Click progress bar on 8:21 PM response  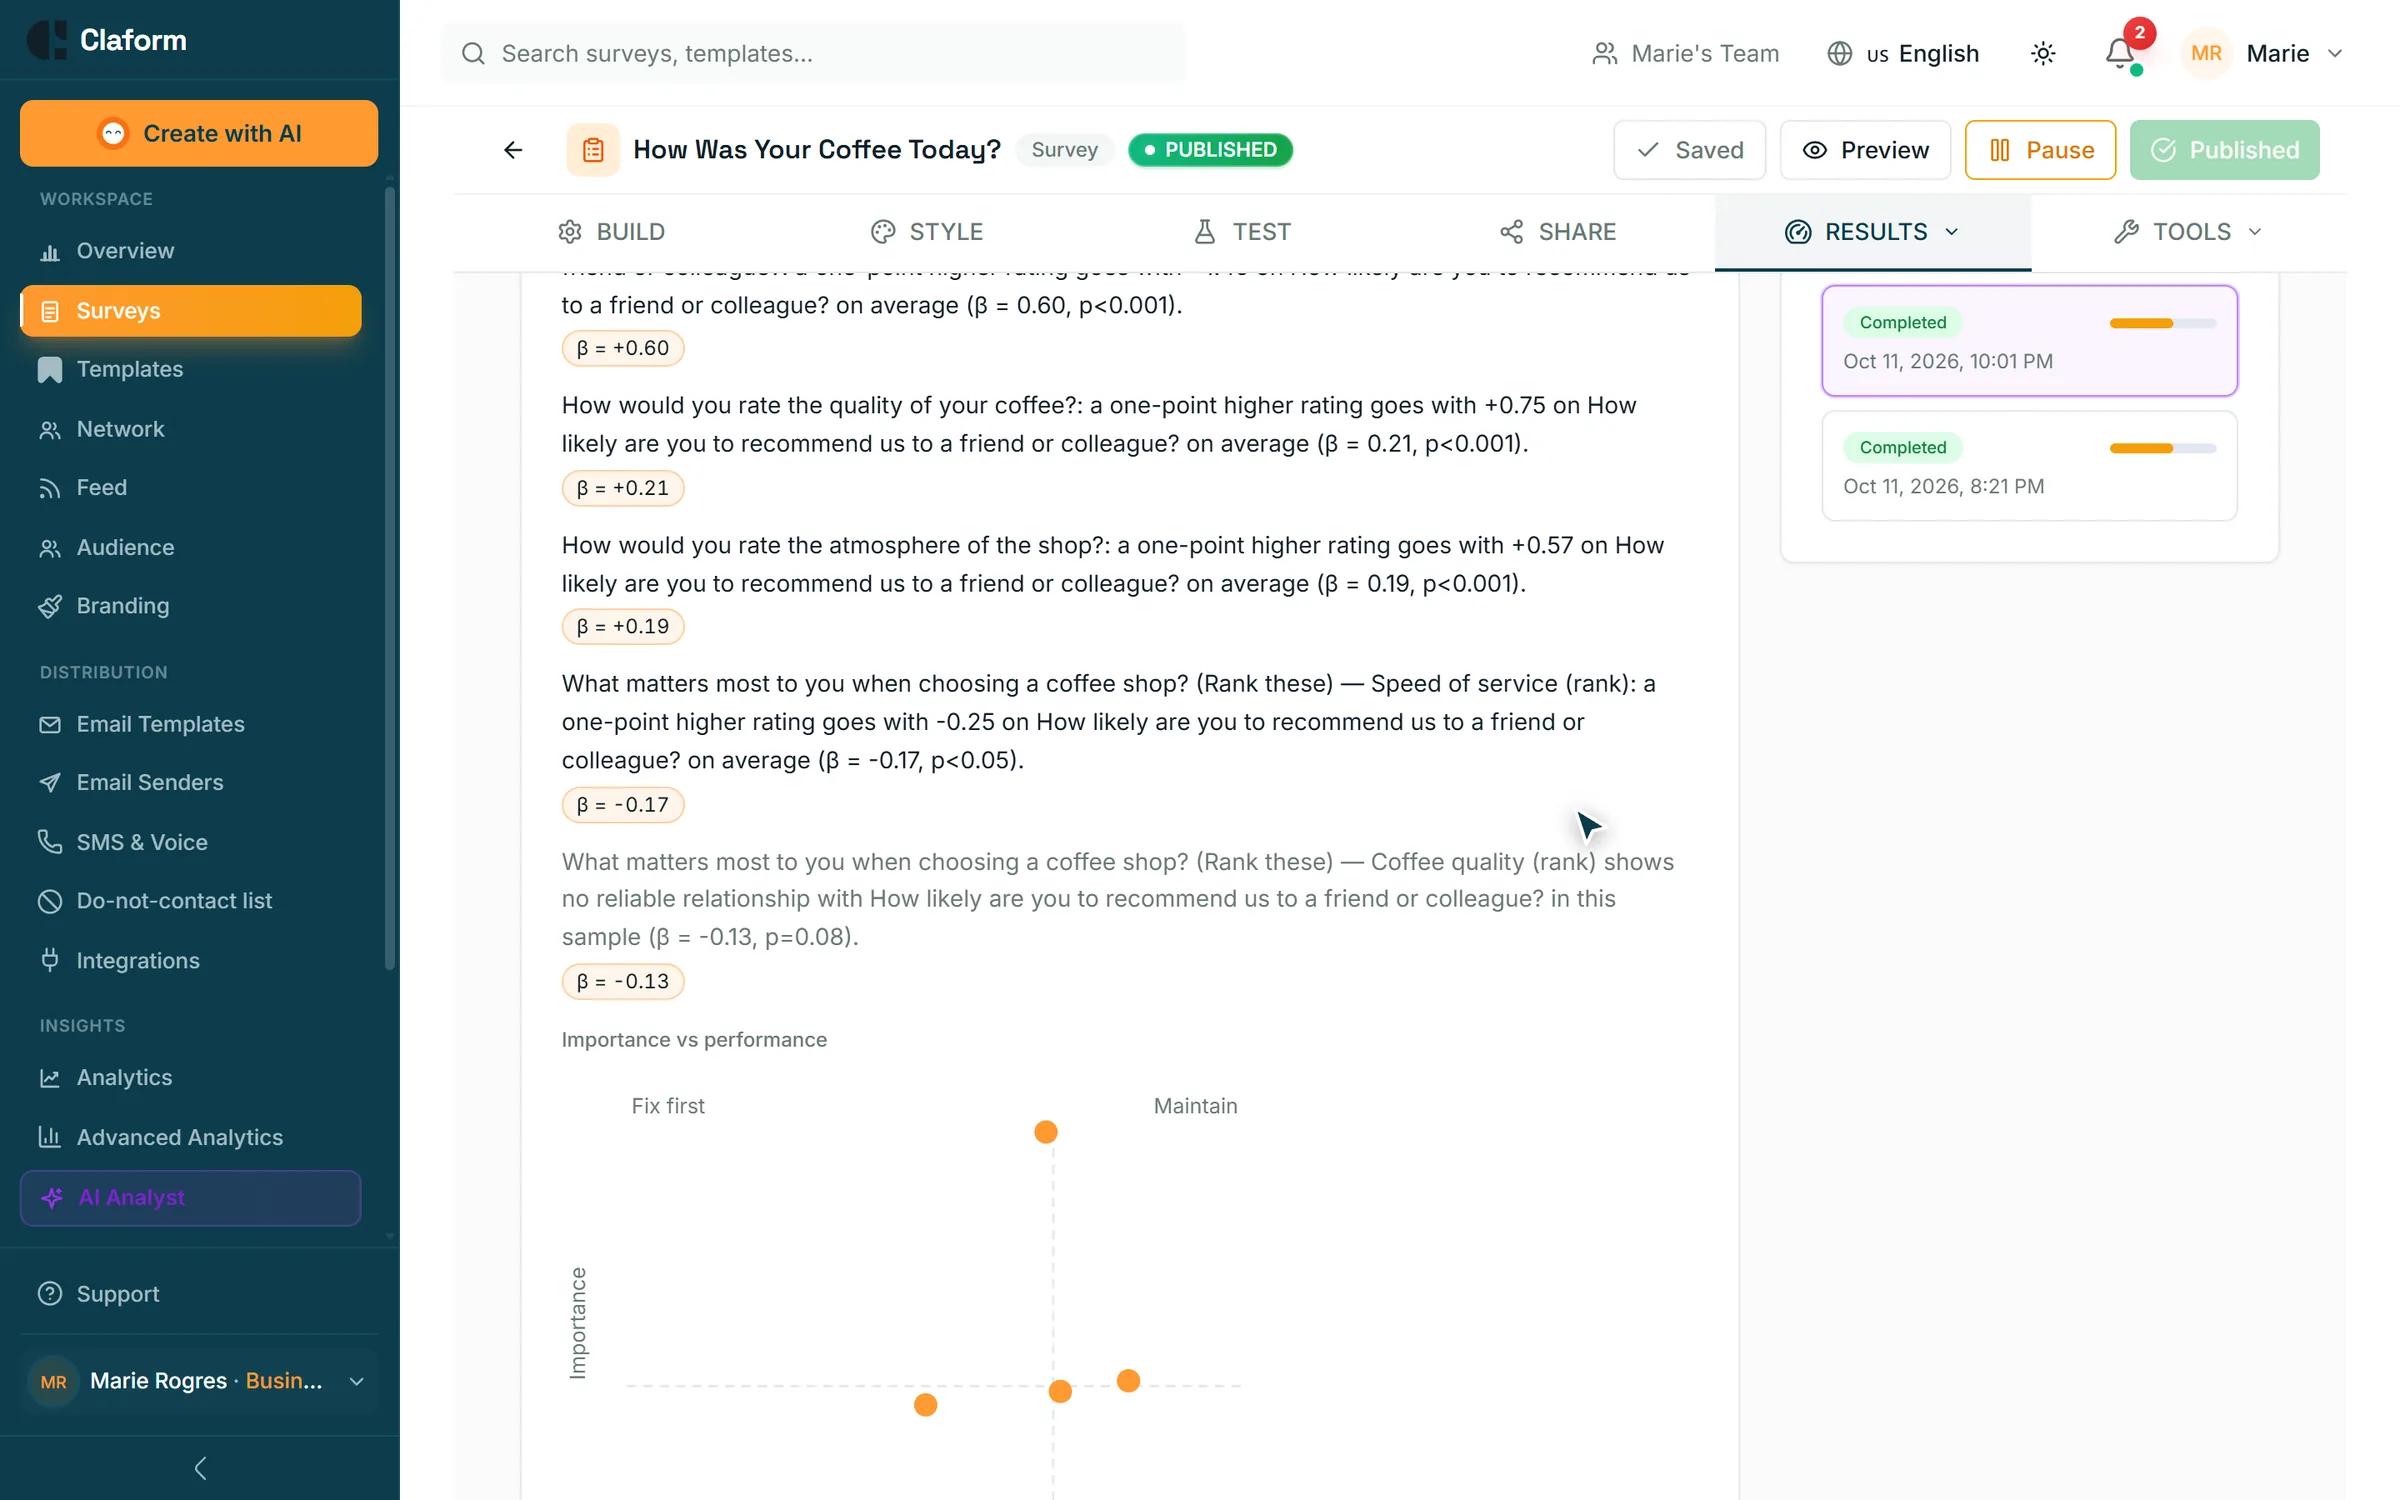[2162, 448]
